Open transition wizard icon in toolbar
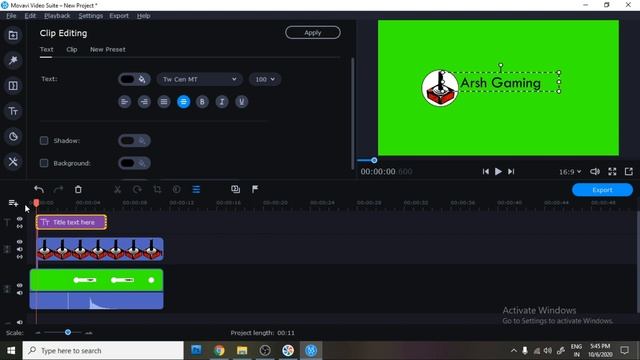Screen dimensions: 640x360 coord(236,189)
